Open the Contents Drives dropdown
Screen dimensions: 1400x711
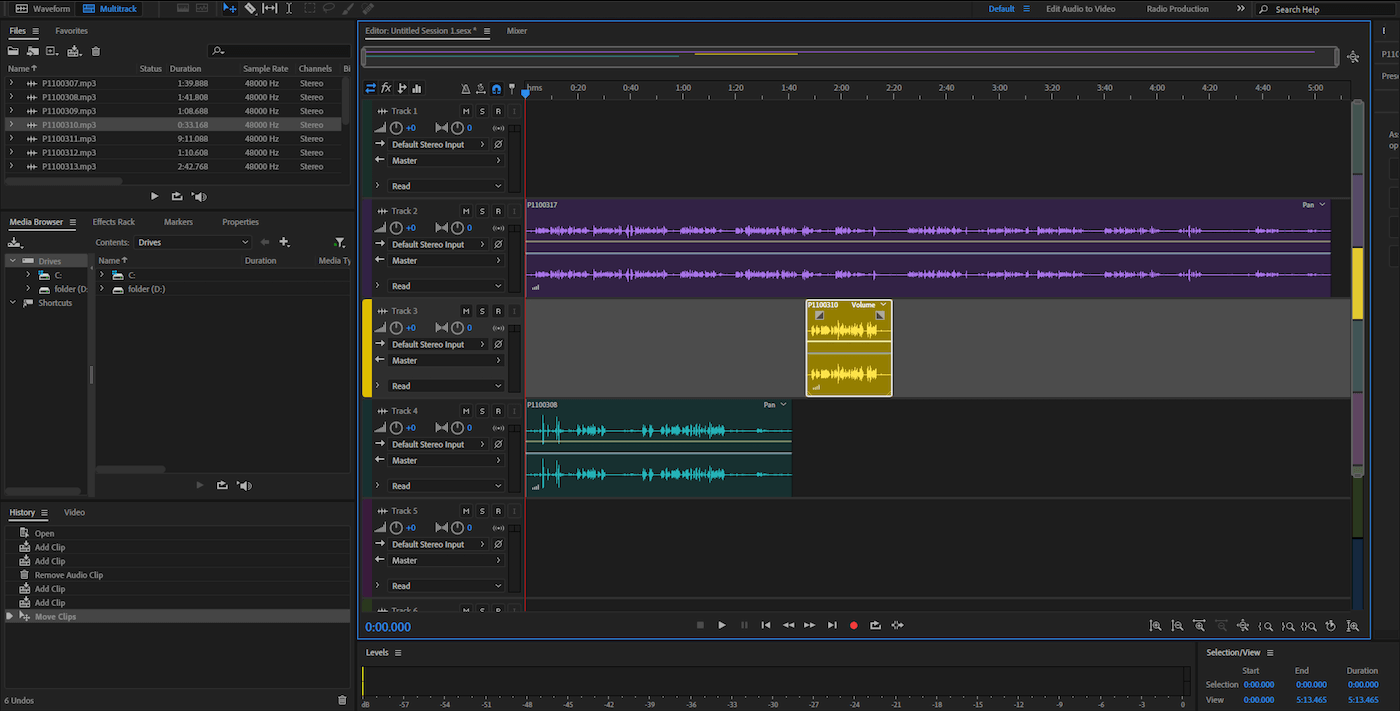(193, 242)
